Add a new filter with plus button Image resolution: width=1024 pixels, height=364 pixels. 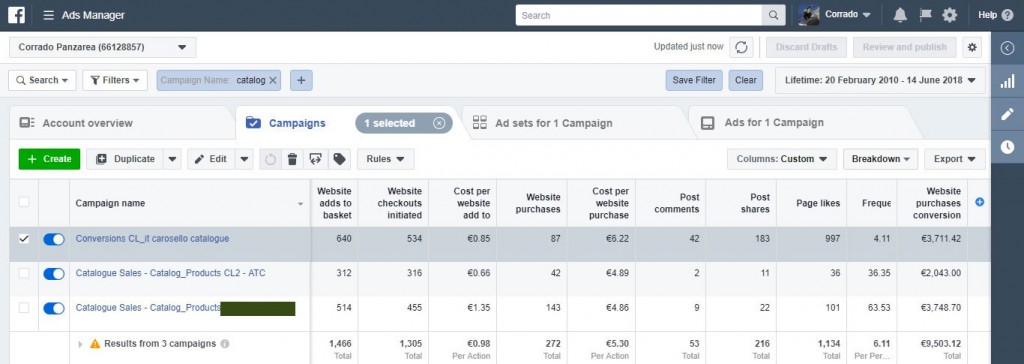[x=301, y=80]
